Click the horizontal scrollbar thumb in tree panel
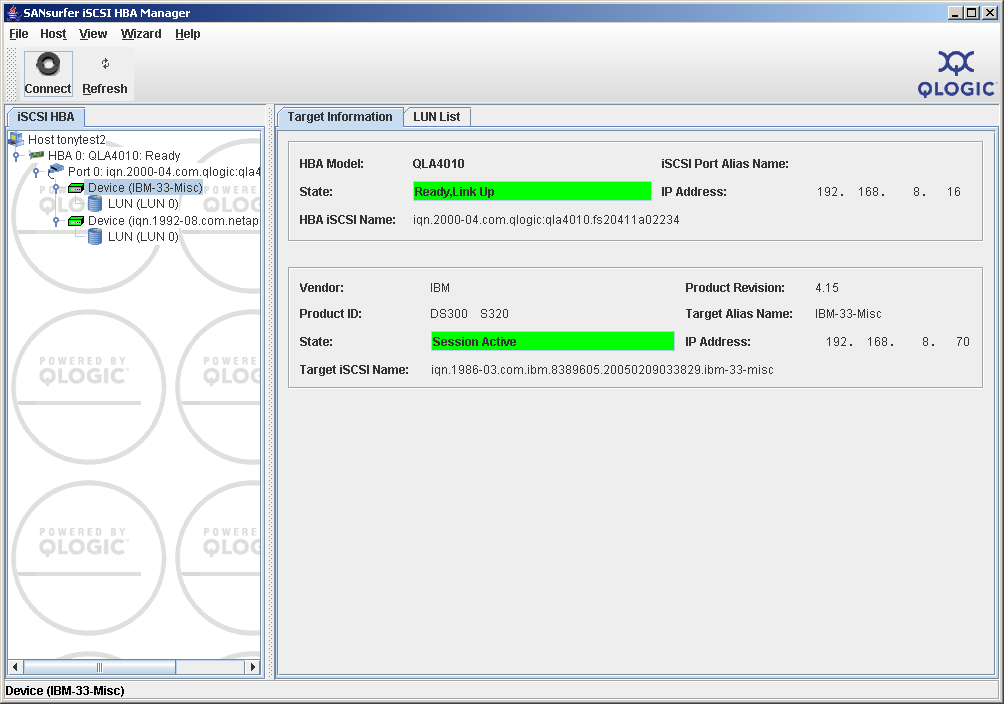The image size is (1004, 704). [x=99, y=667]
